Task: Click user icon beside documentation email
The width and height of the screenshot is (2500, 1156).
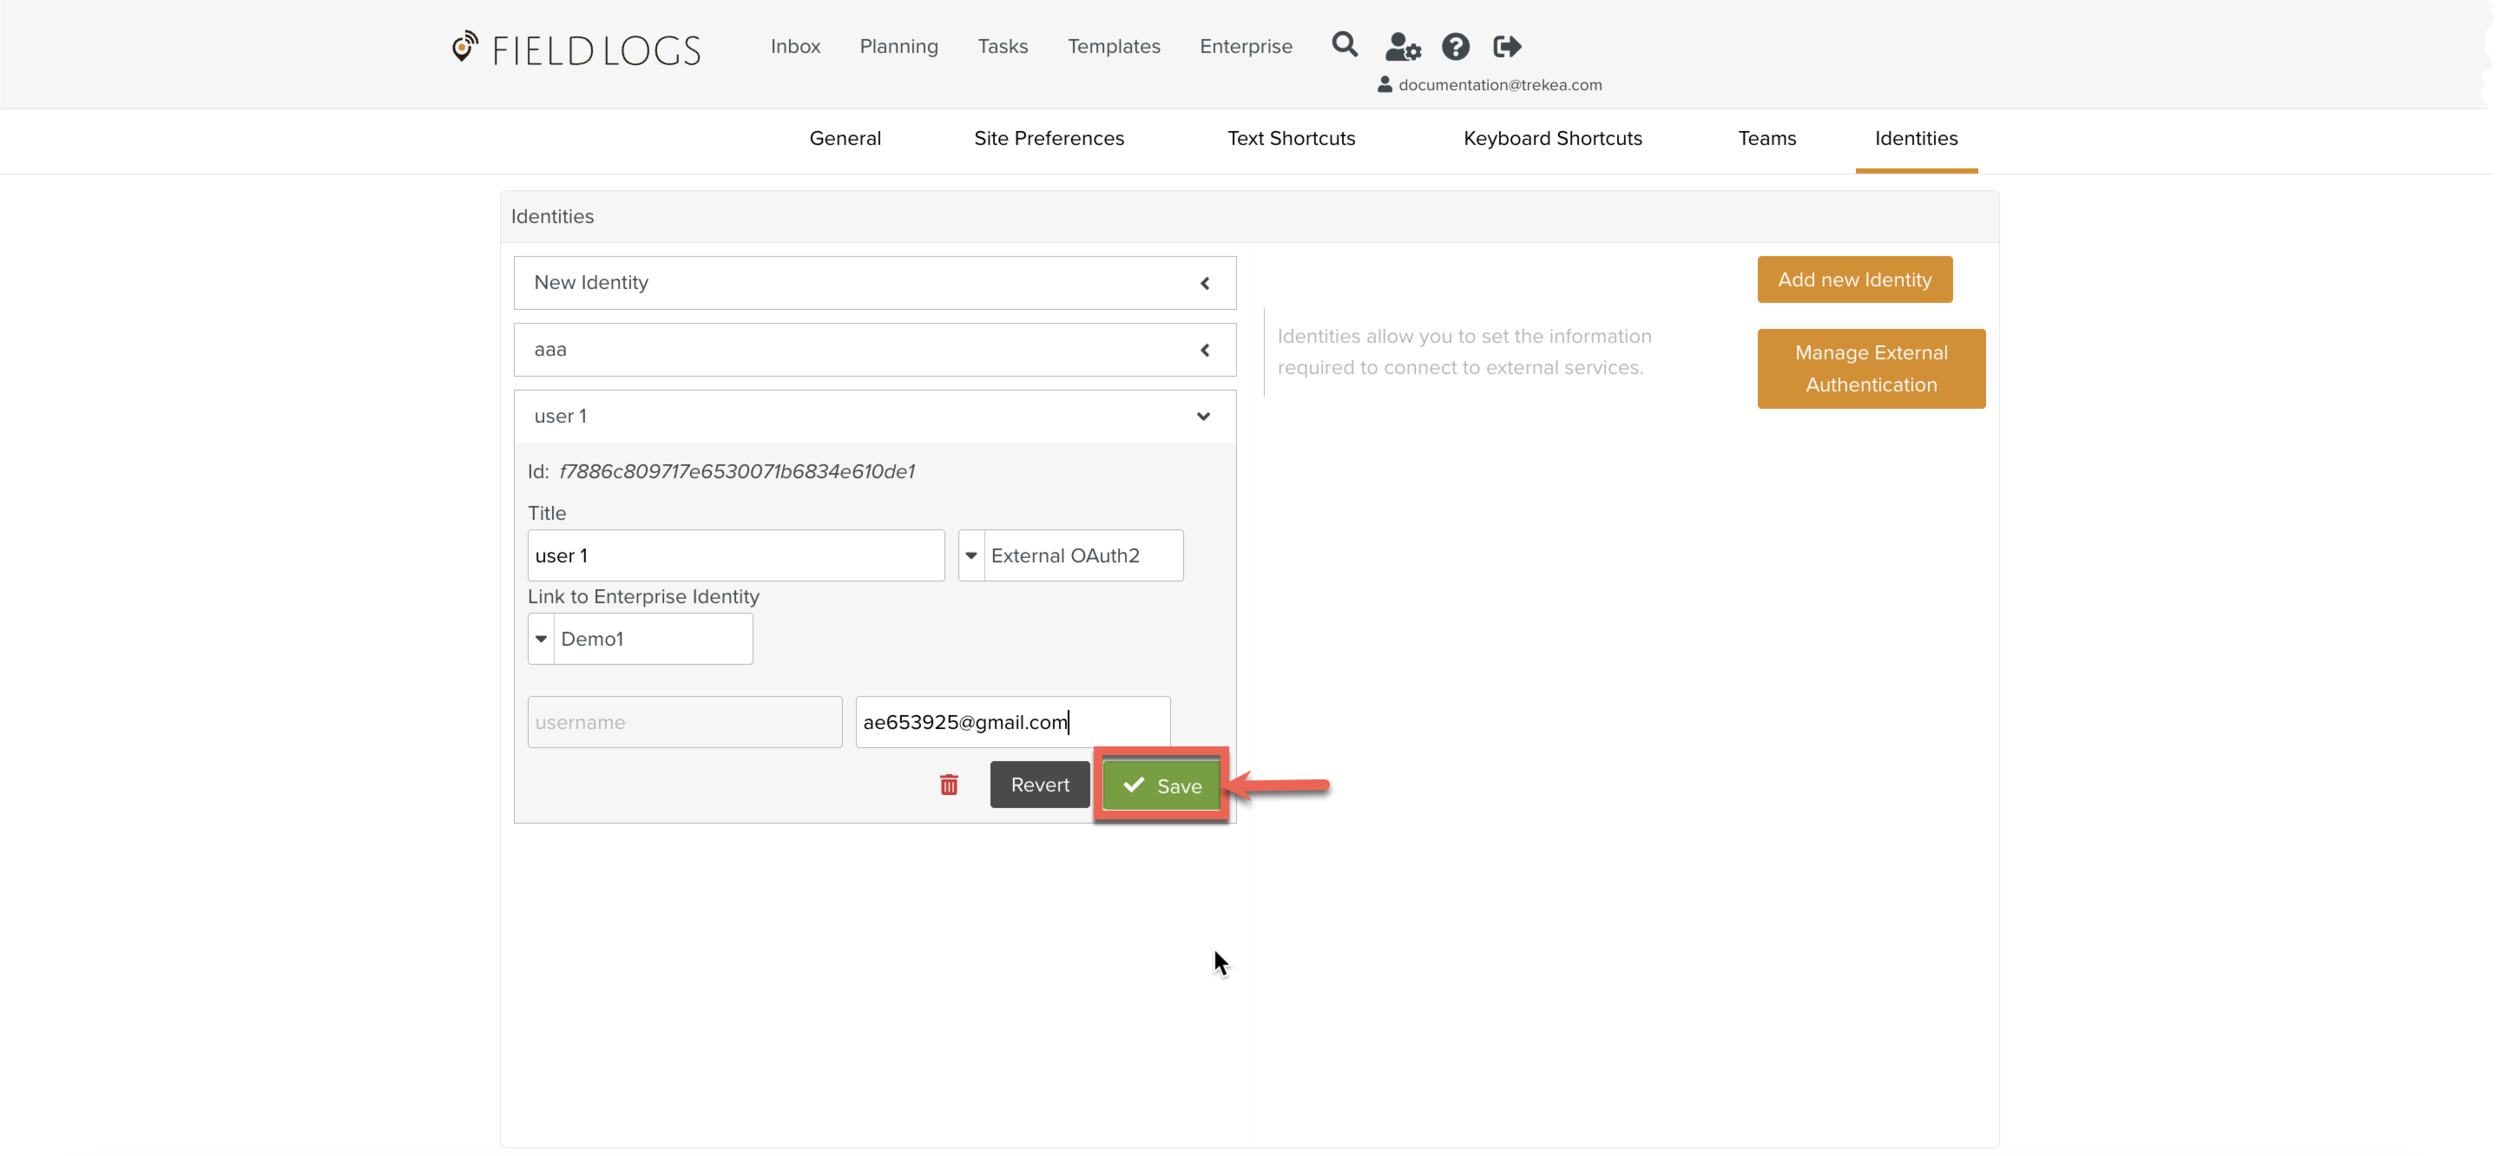Action: point(1384,85)
